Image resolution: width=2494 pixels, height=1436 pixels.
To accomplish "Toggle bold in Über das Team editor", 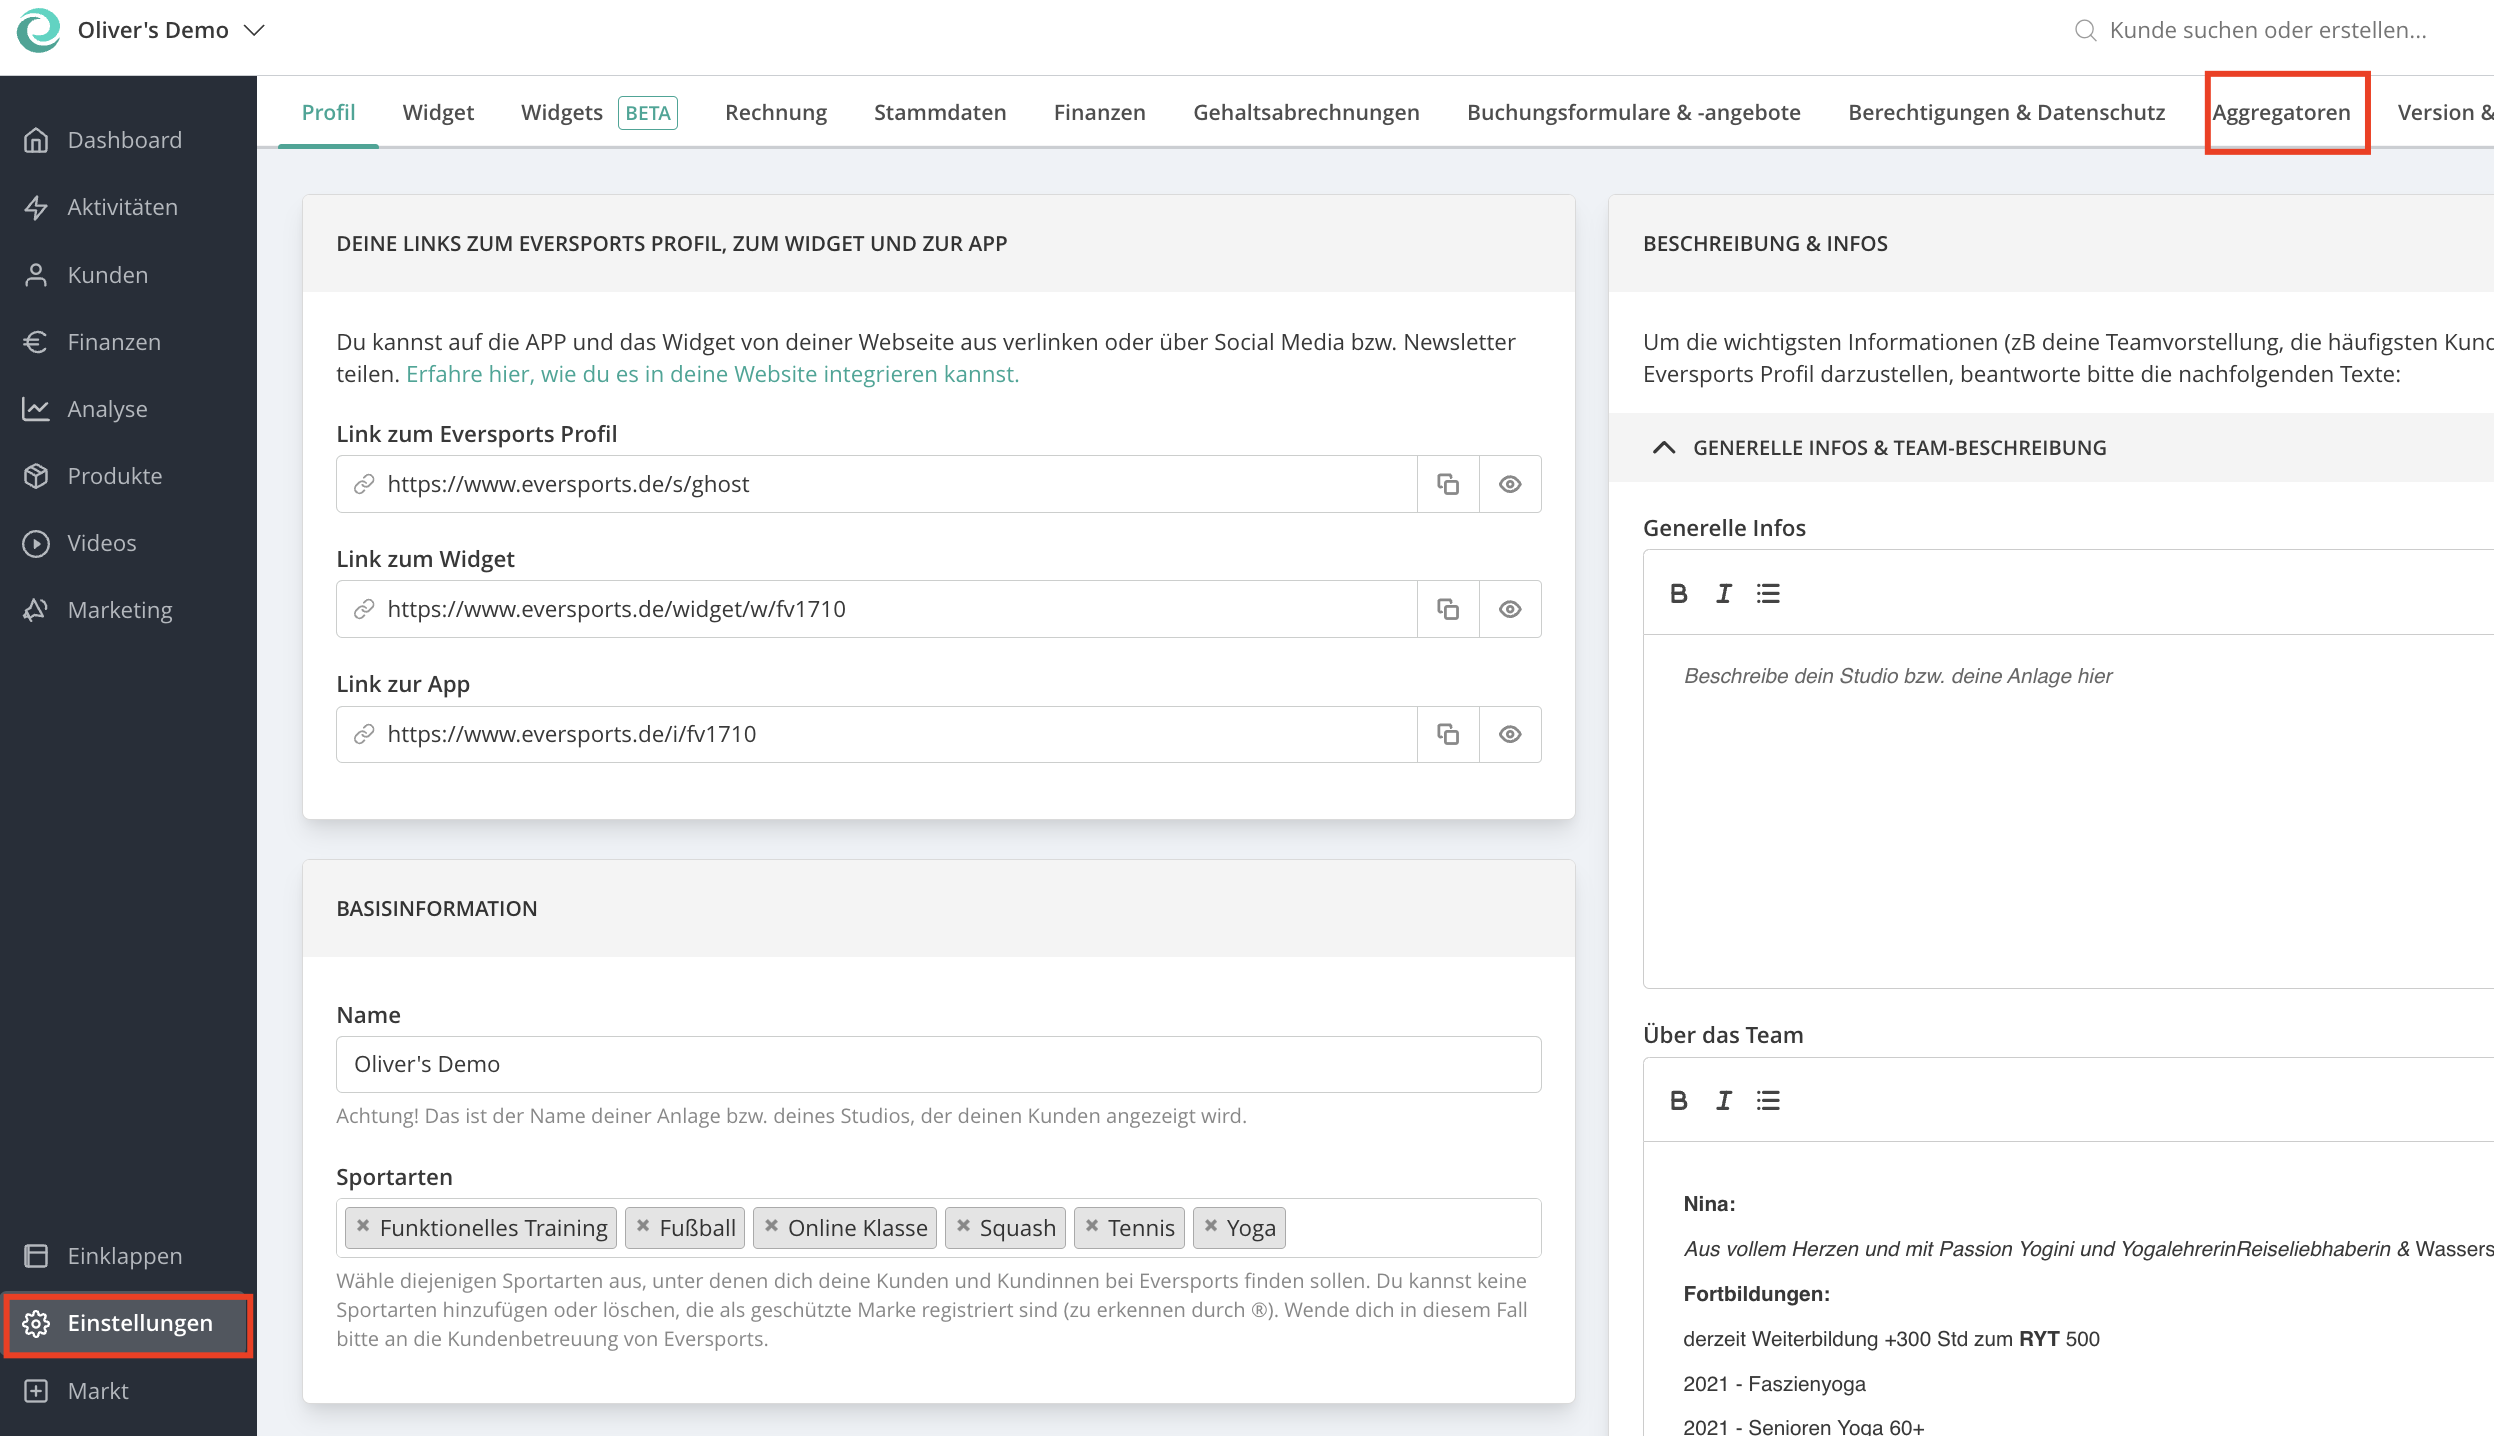I will pos(1679,1100).
